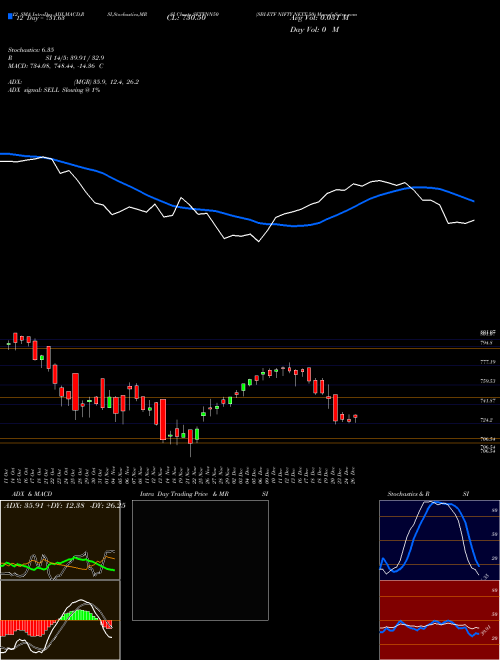Screen dimensions: 500x660
Task: Click the 759.53 price axis label
Action: pyautogui.click(x=488, y=381)
